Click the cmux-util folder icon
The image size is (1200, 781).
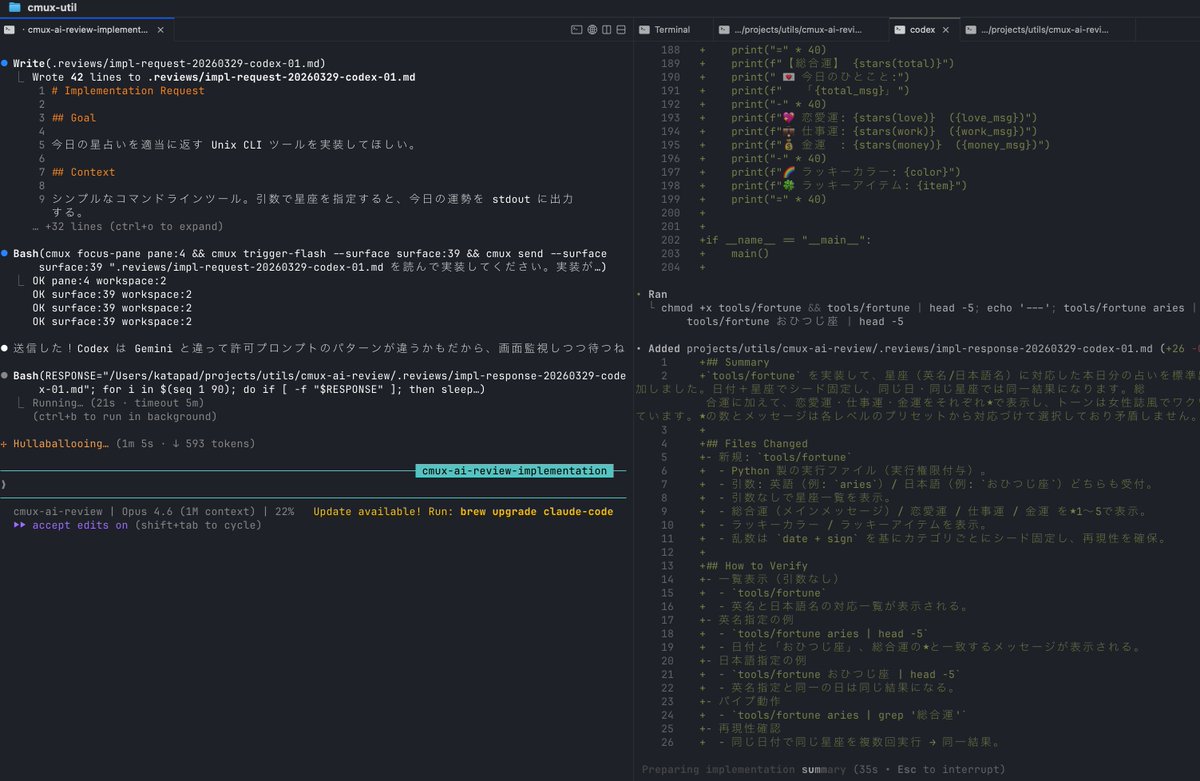pos(14,7)
